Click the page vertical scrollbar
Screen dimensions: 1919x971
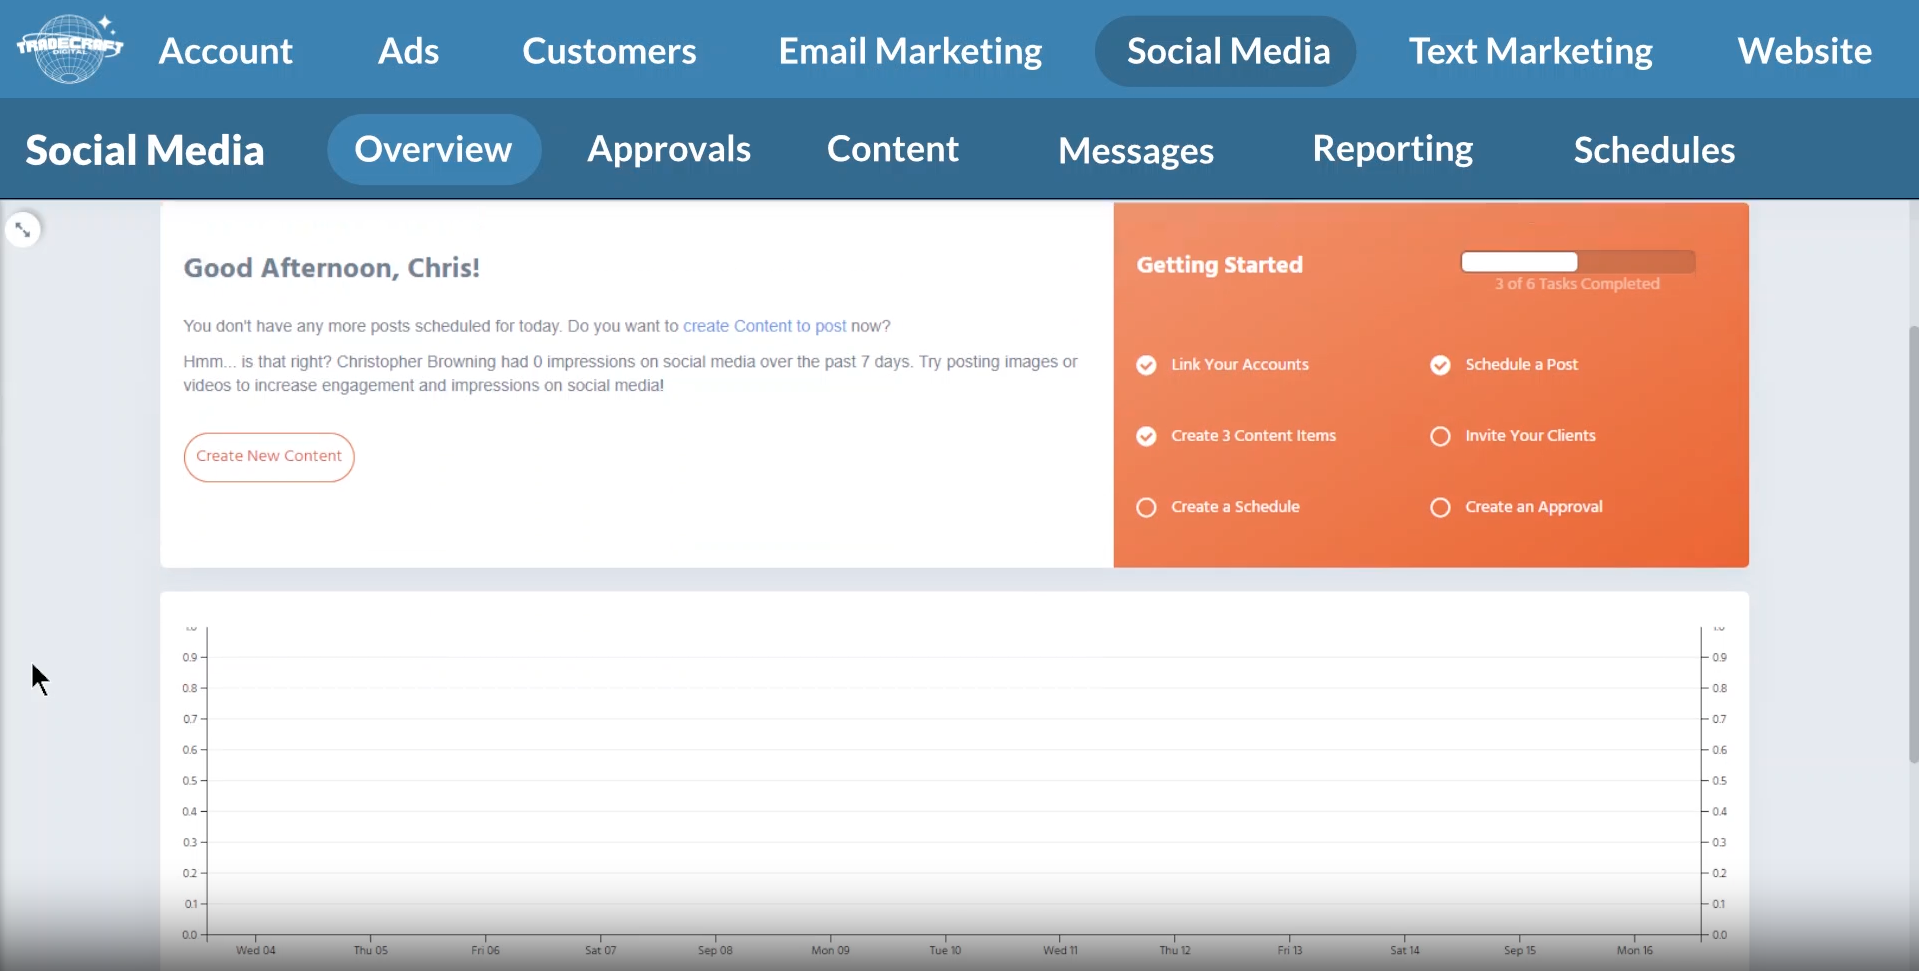pos(1913,545)
